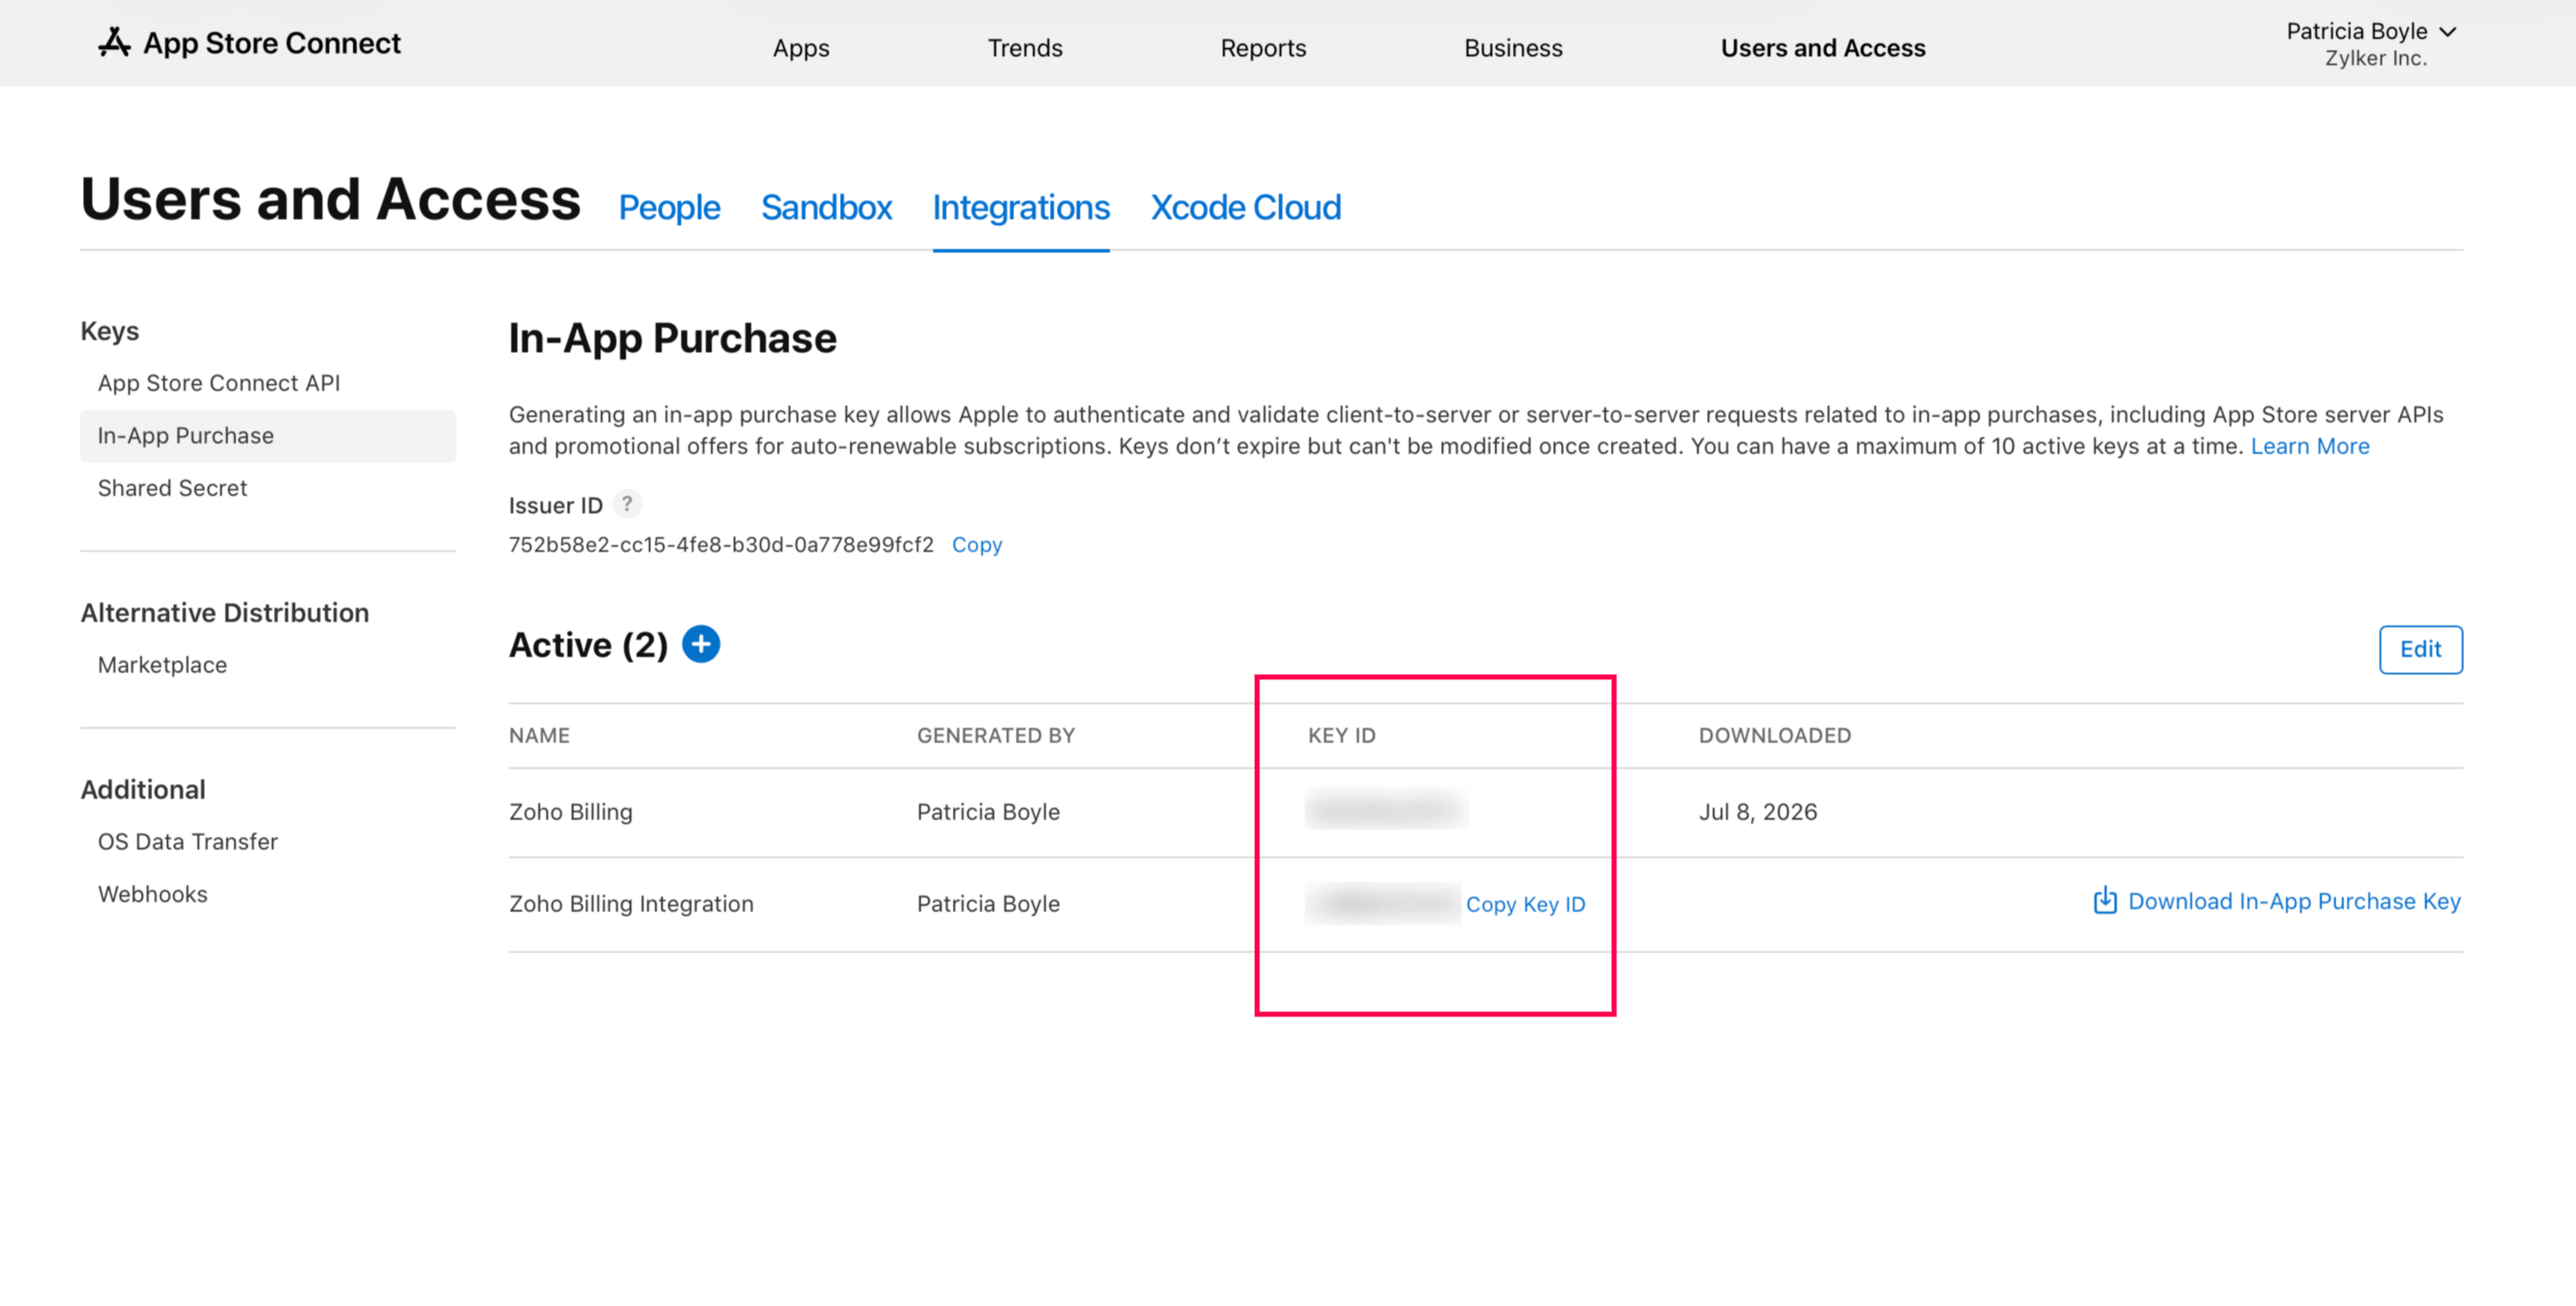Click the blurred Key ID for Zoho Billing
Image resolution: width=2576 pixels, height=1306 pixels.
1386,808
